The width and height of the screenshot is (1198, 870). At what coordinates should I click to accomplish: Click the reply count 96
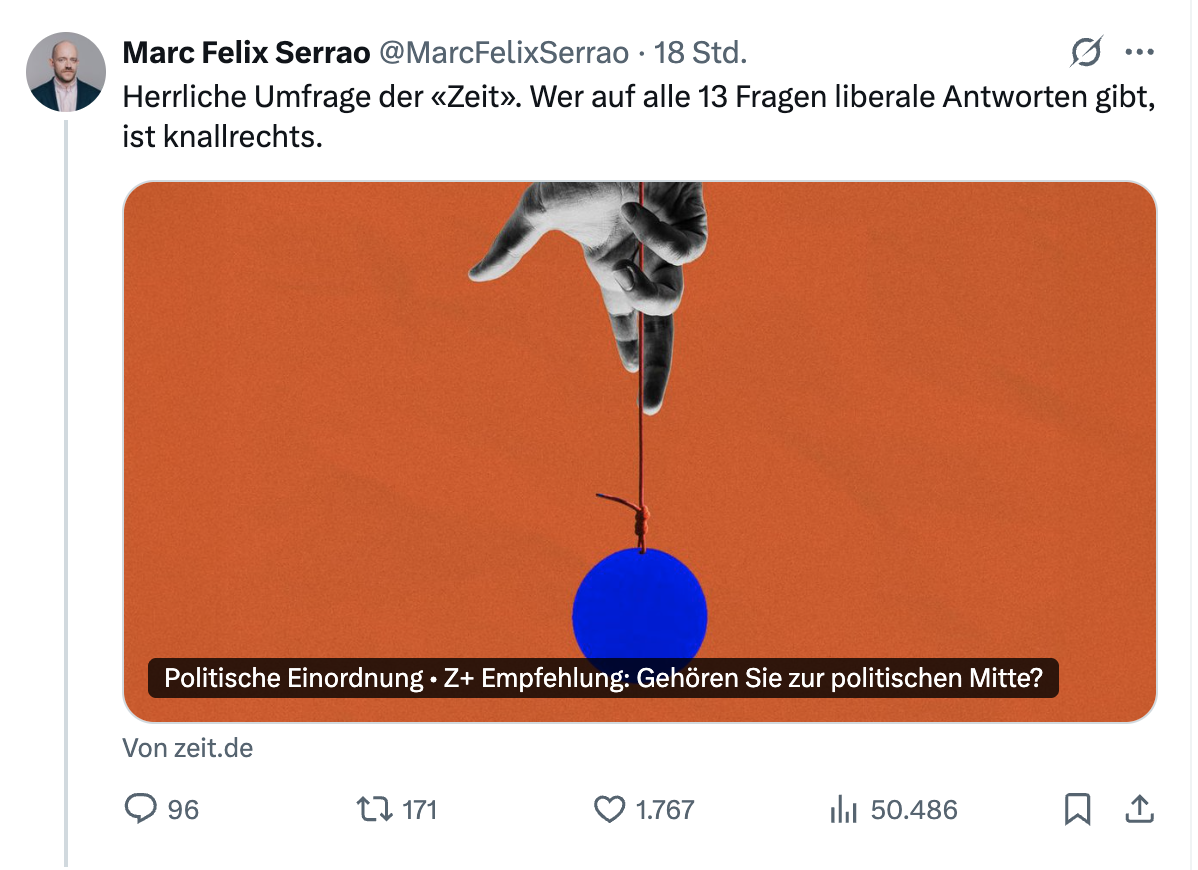[183, 809]
